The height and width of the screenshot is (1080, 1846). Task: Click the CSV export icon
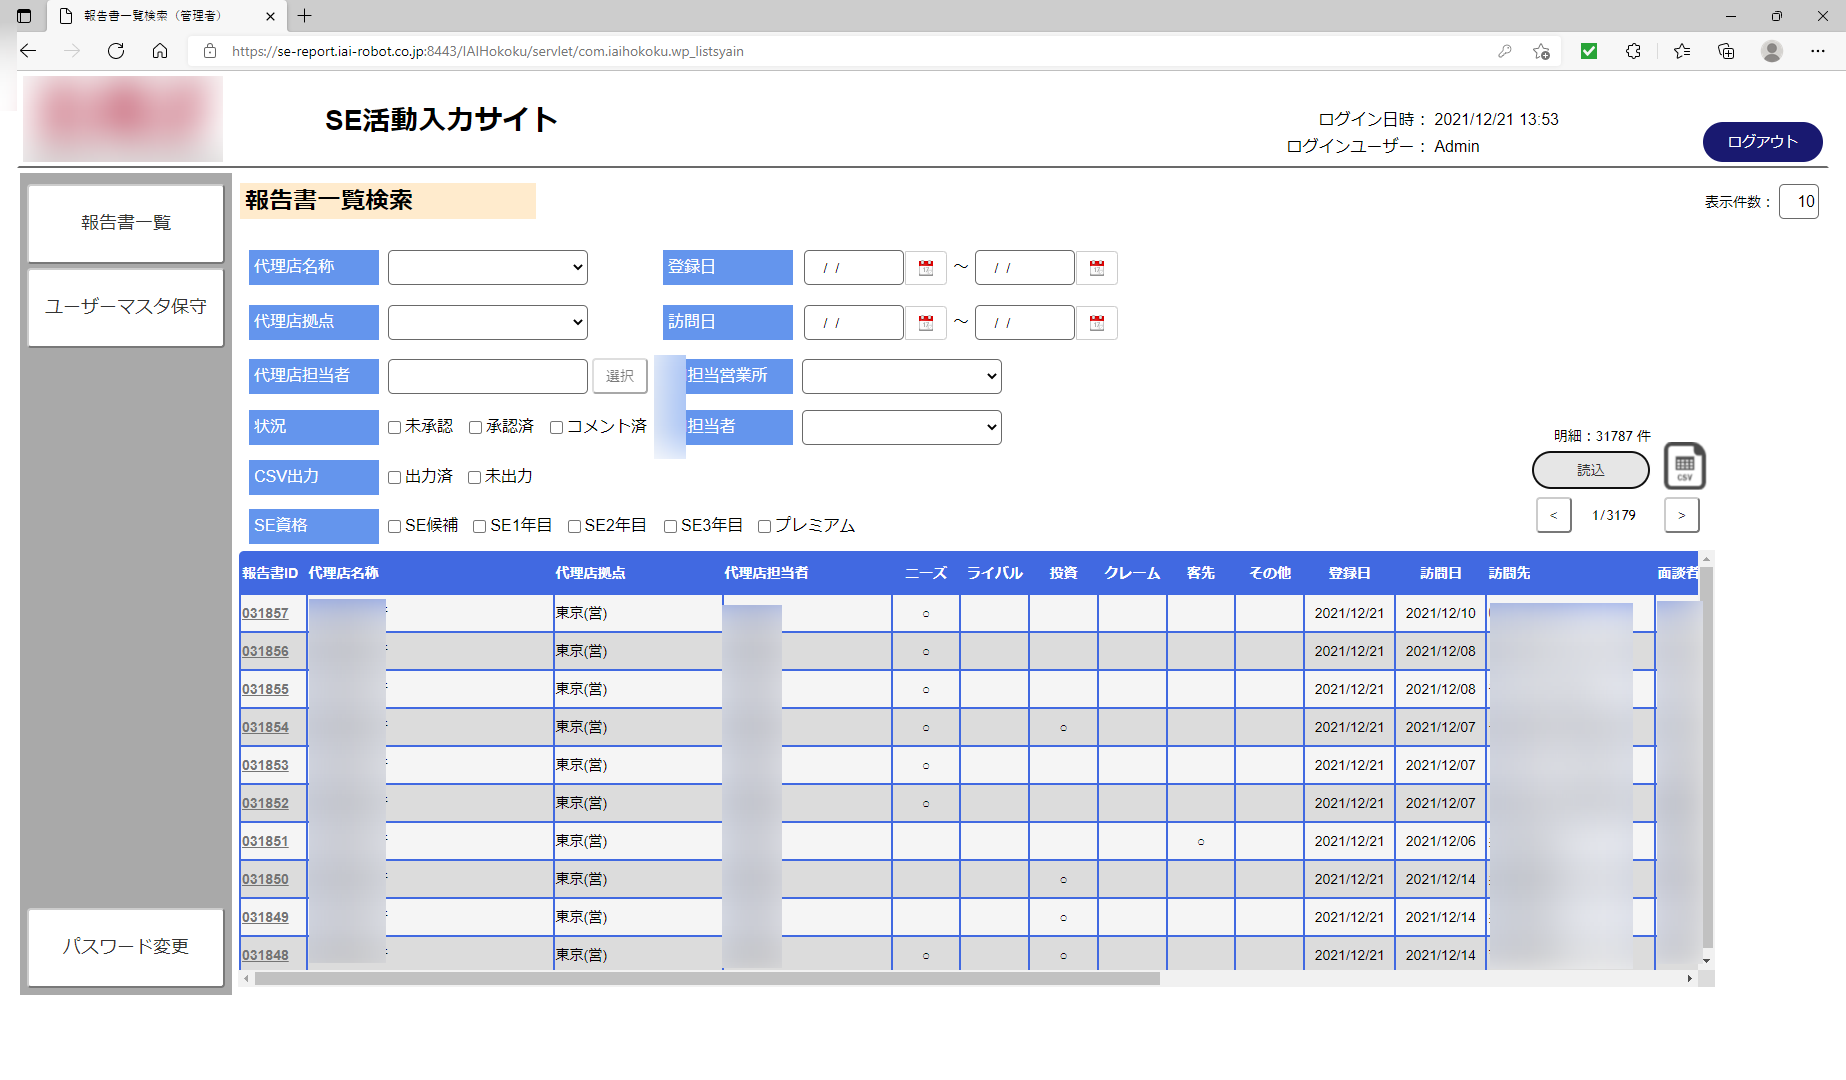[1684, 467]
